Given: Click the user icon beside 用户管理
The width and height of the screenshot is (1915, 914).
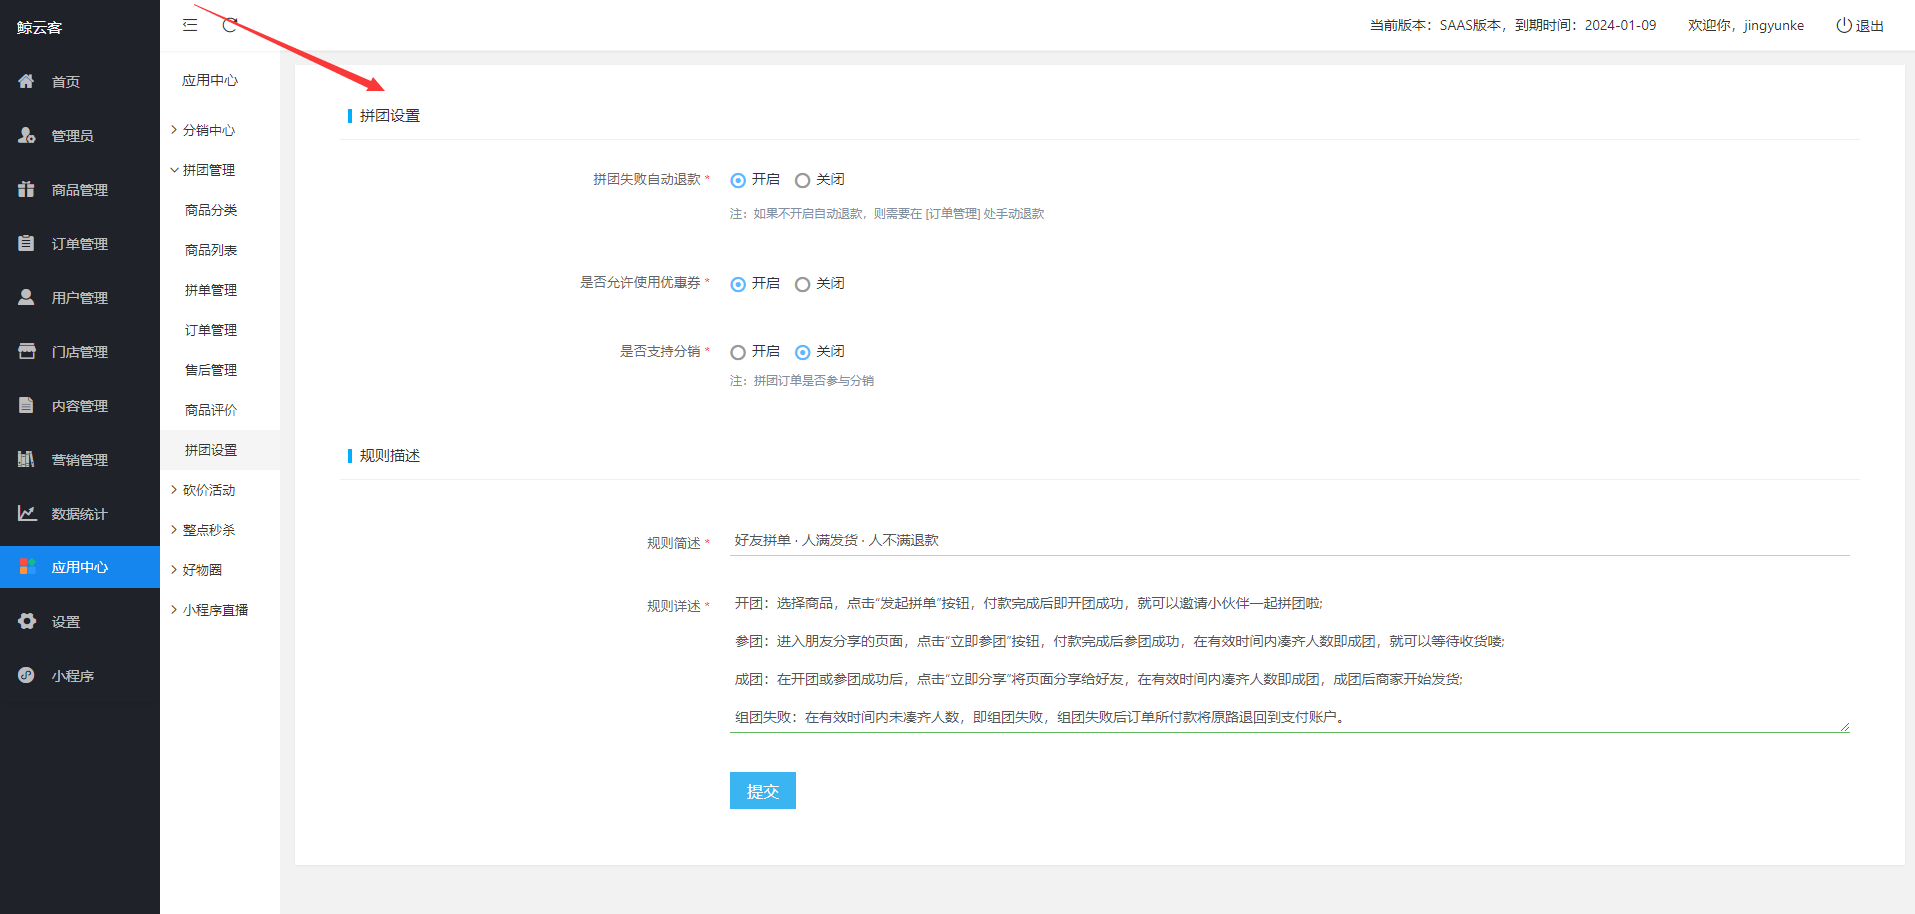Looking at the screenshot, I should click(26, 297).
